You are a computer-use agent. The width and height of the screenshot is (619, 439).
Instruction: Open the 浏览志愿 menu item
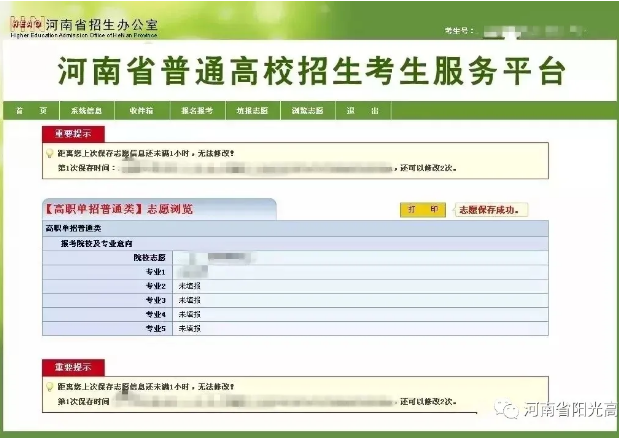coord(308,111)
